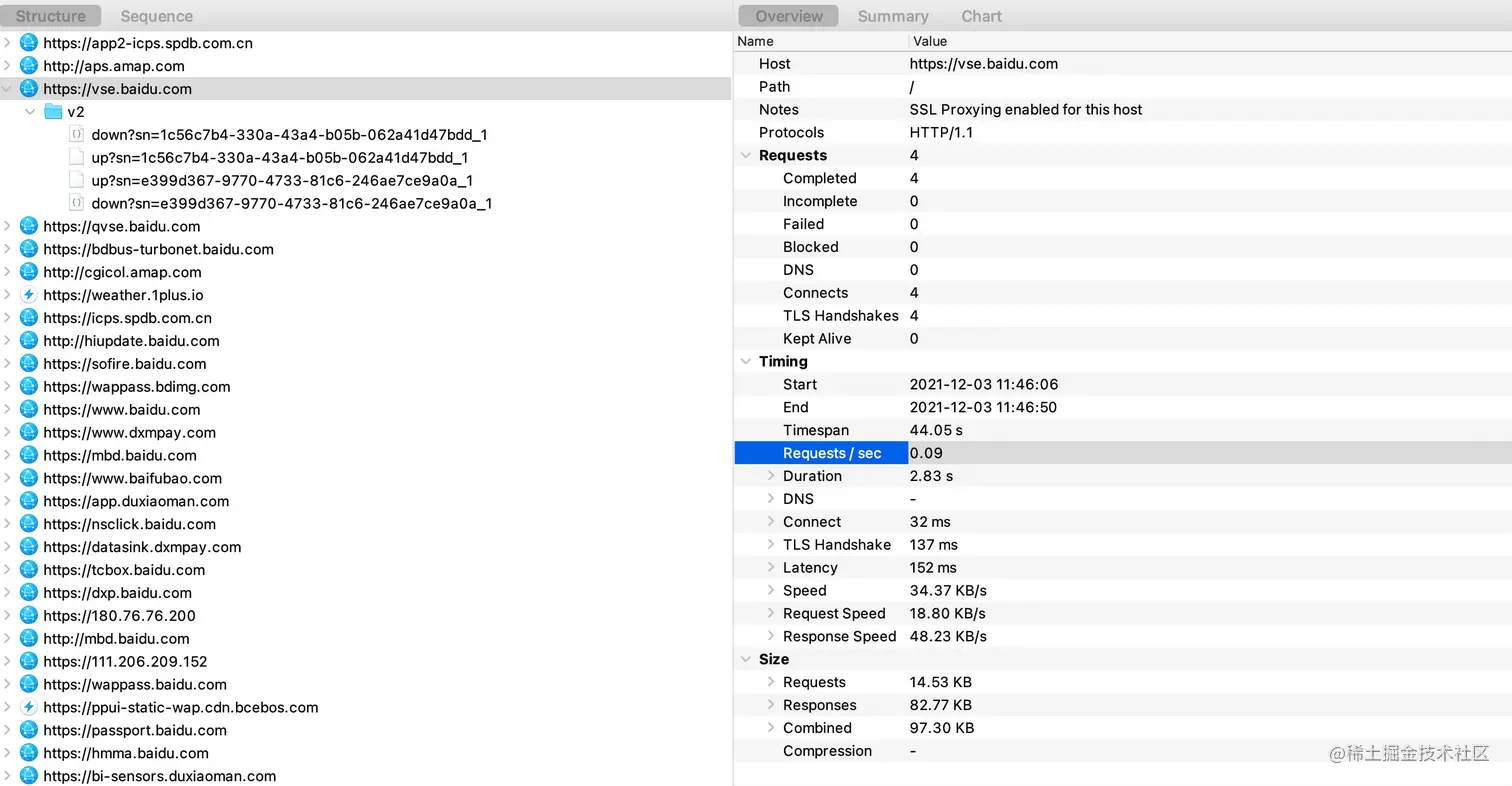Click the globe icon for https://mbd.baidu.com
Screen dimensions: 1512x786
pos(29,455)
